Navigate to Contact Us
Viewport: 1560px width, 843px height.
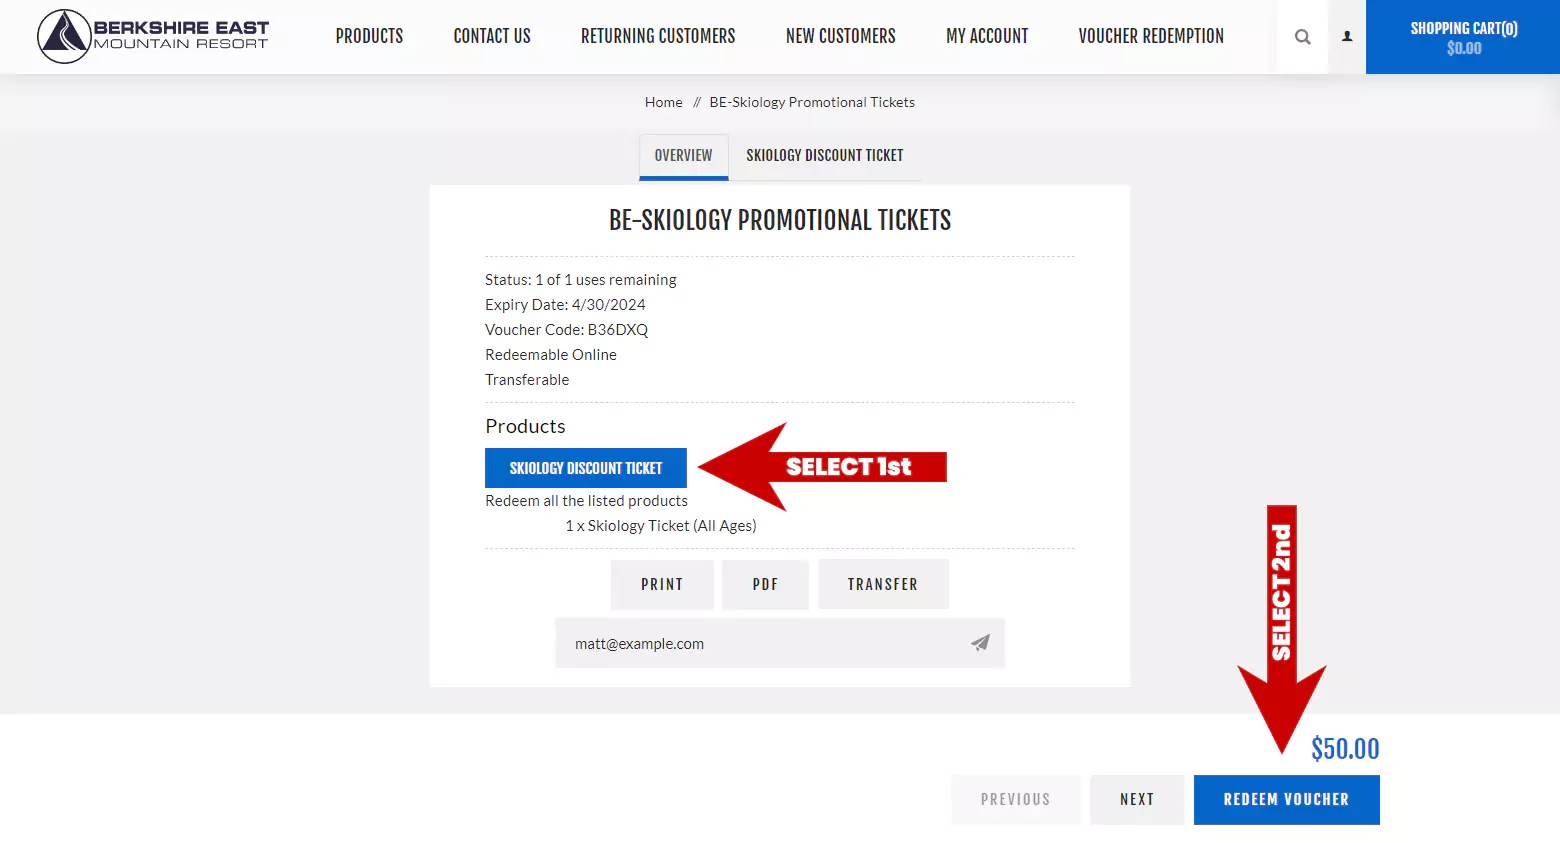(491, 36)
